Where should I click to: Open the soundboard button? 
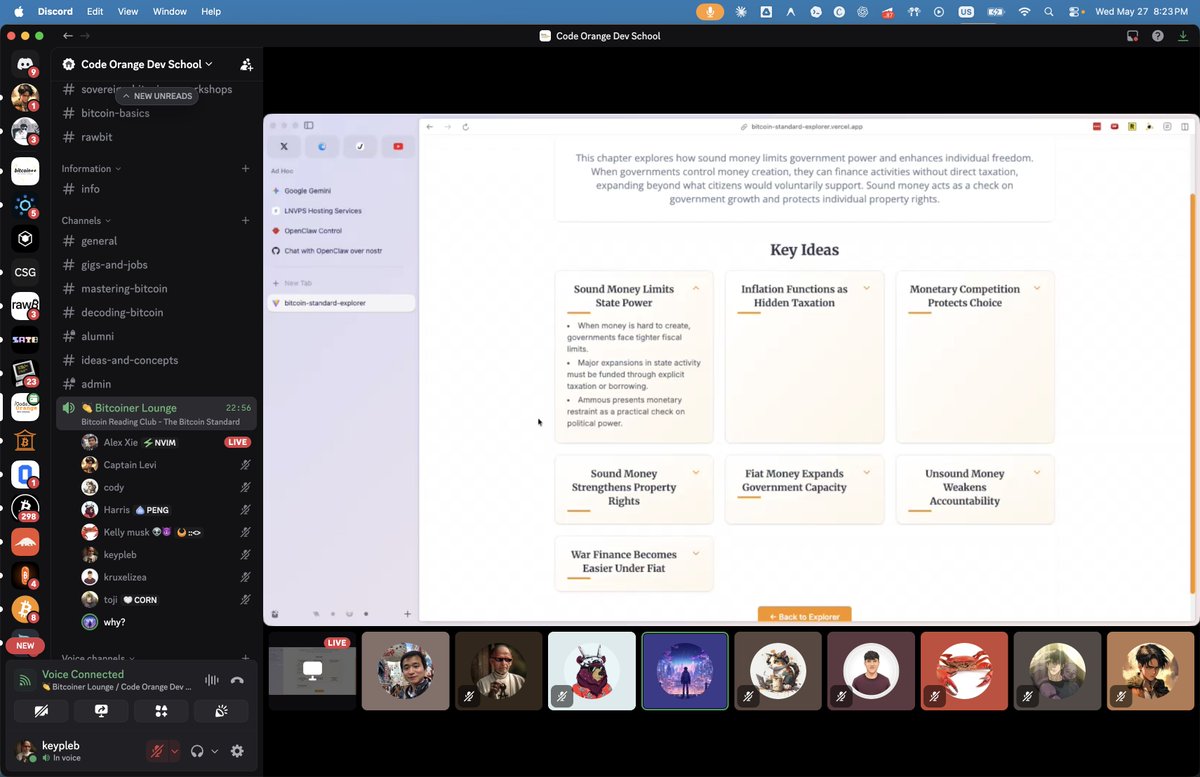click(220, 710)
